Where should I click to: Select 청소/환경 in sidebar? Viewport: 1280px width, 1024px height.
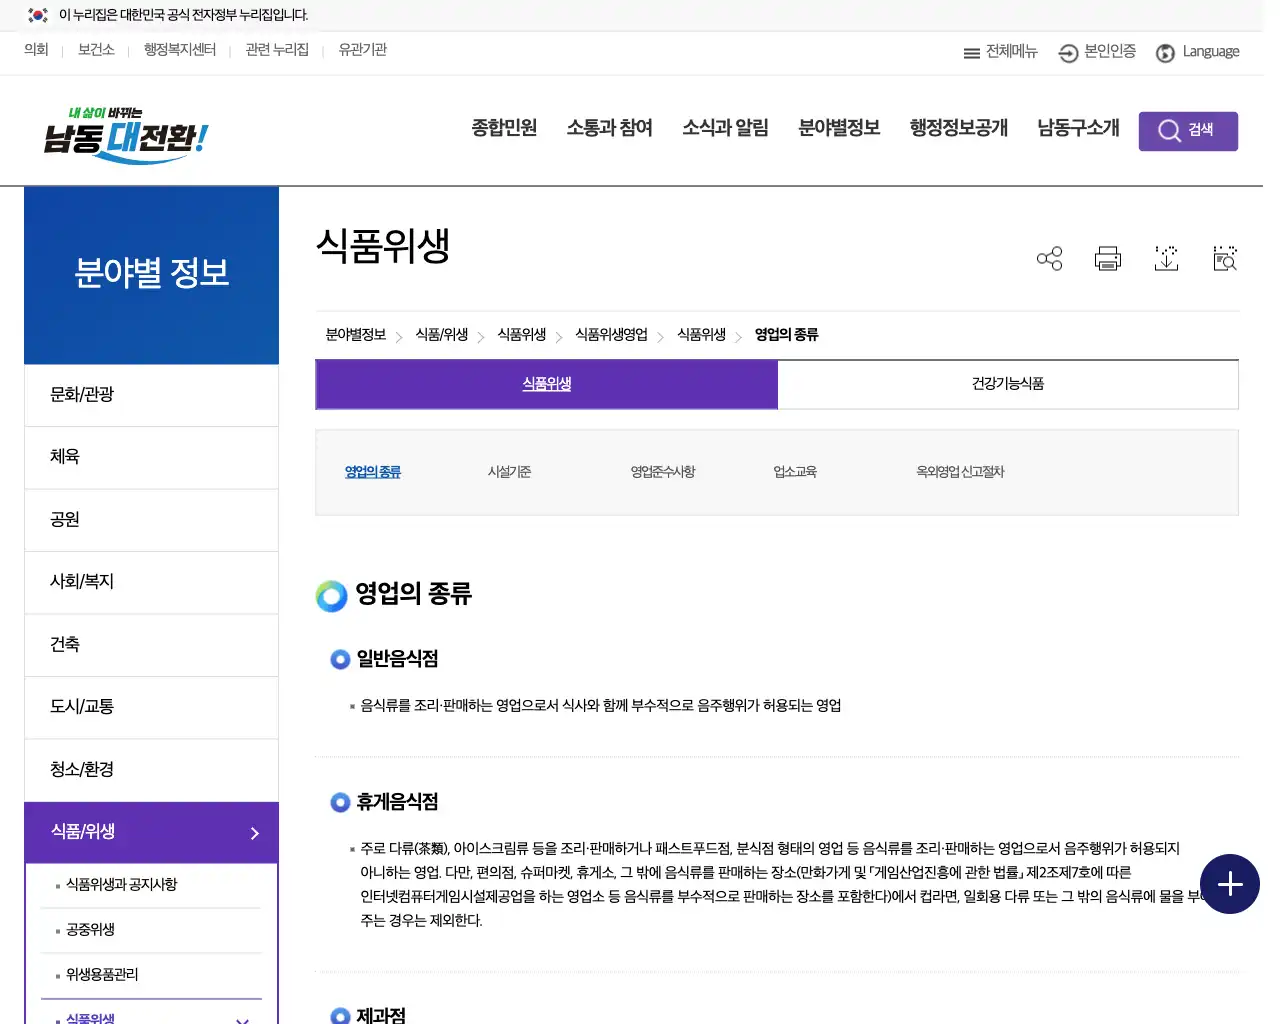[x=151, y=770]
